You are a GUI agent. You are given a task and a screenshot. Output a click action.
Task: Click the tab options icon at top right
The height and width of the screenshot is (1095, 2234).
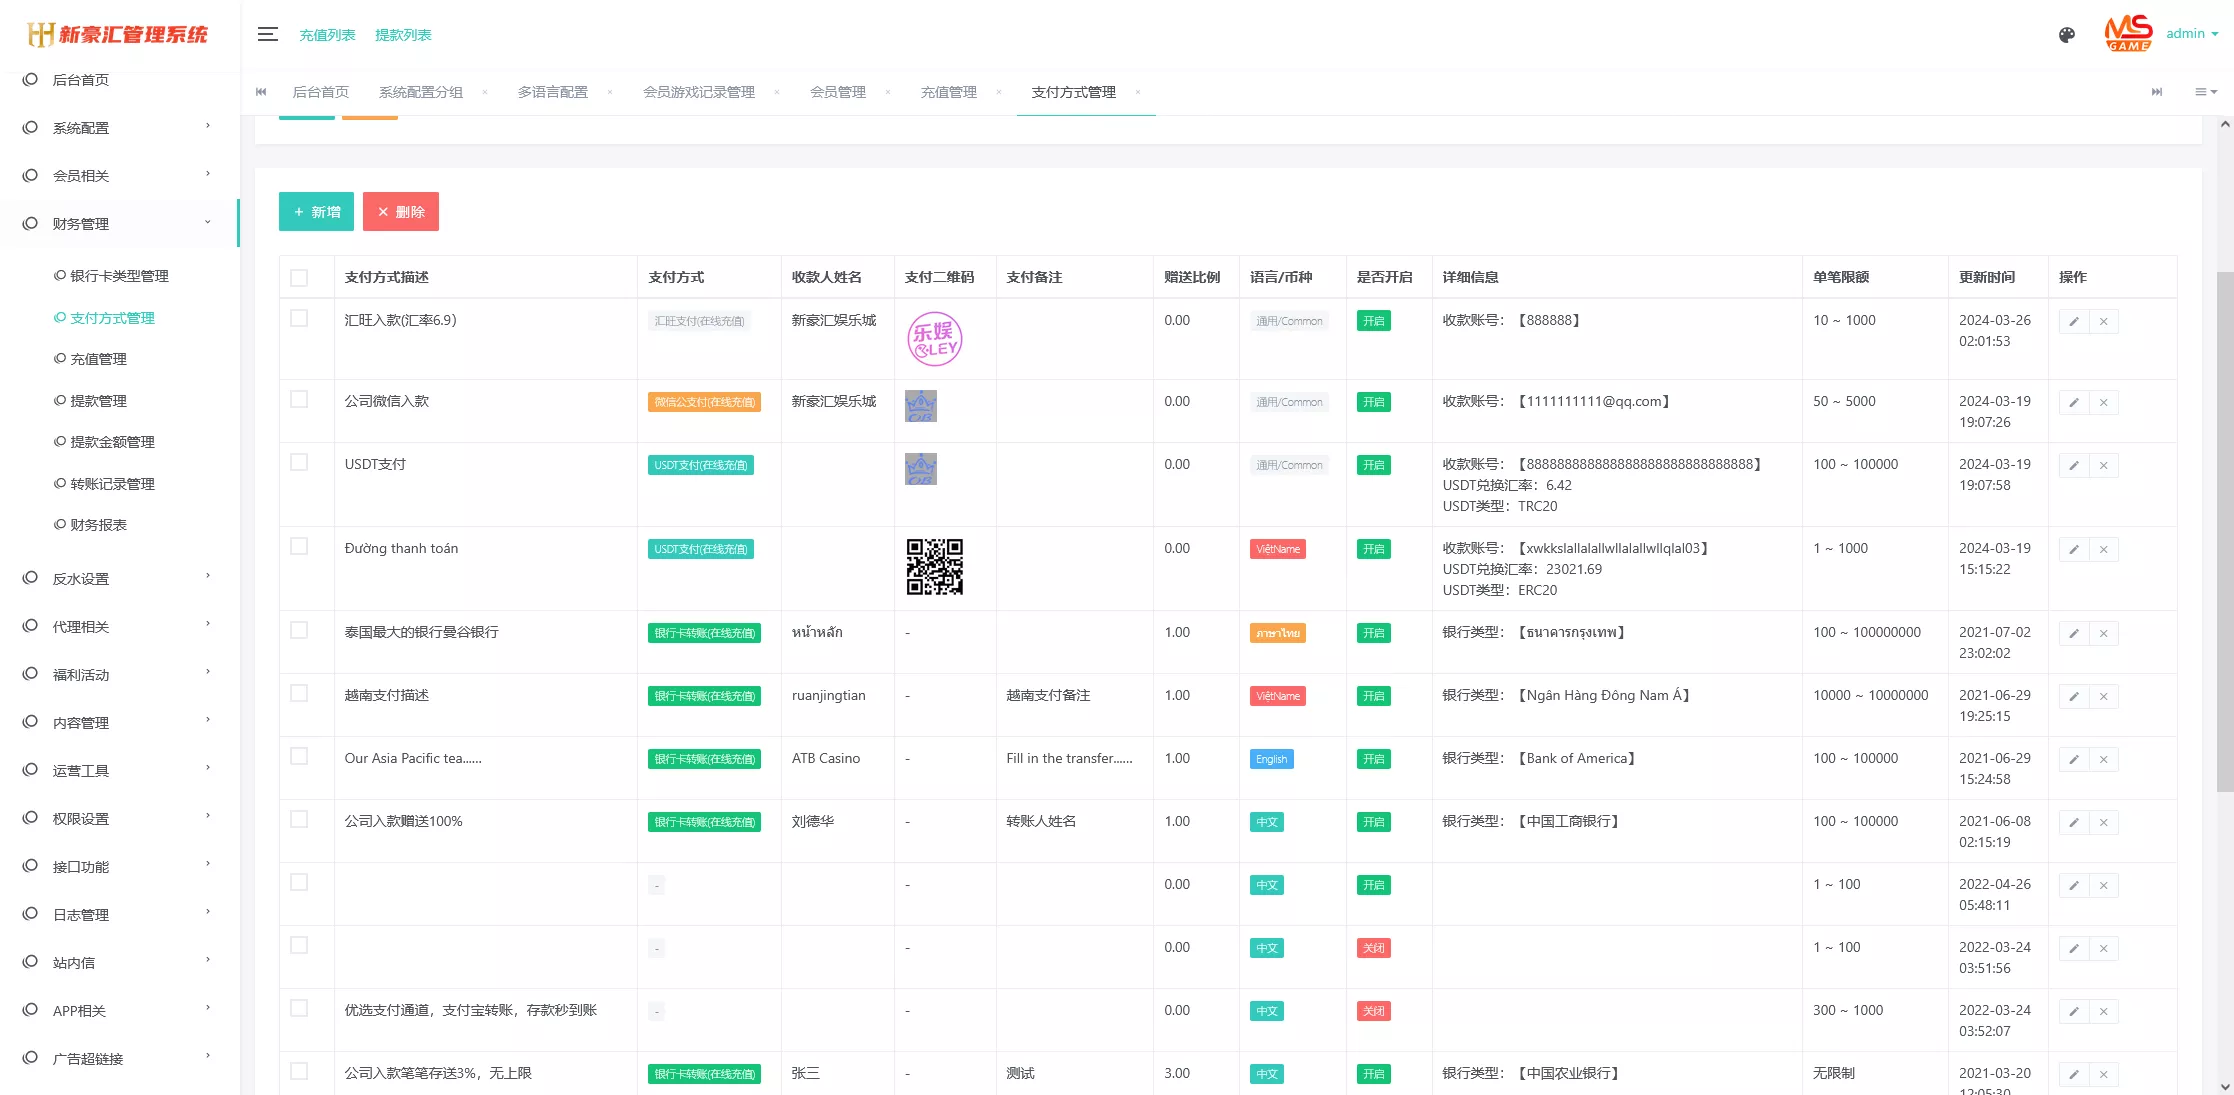[x=2204, y=92]
